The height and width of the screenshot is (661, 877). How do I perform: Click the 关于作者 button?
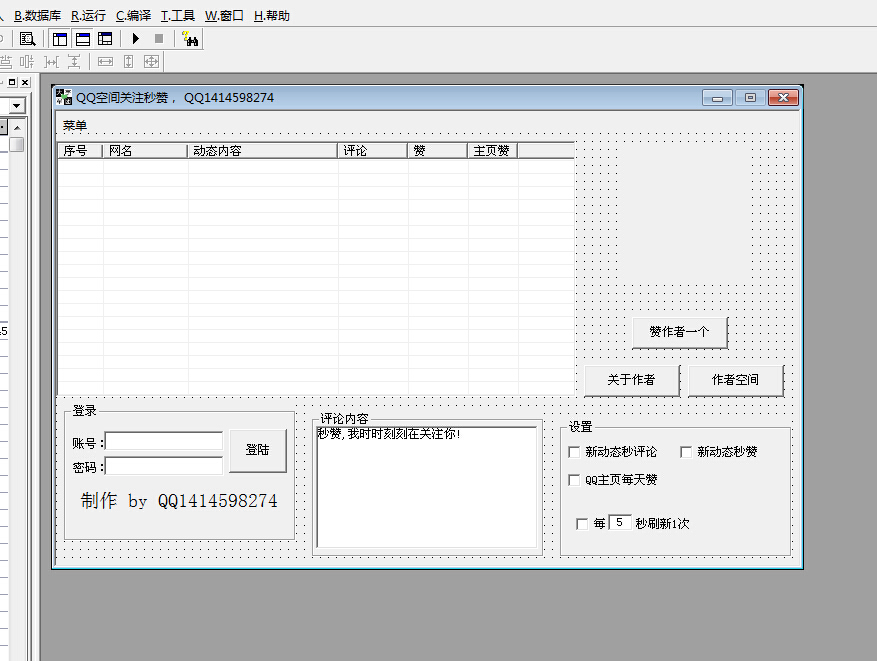pyautogui.click(x=632, y=380)
